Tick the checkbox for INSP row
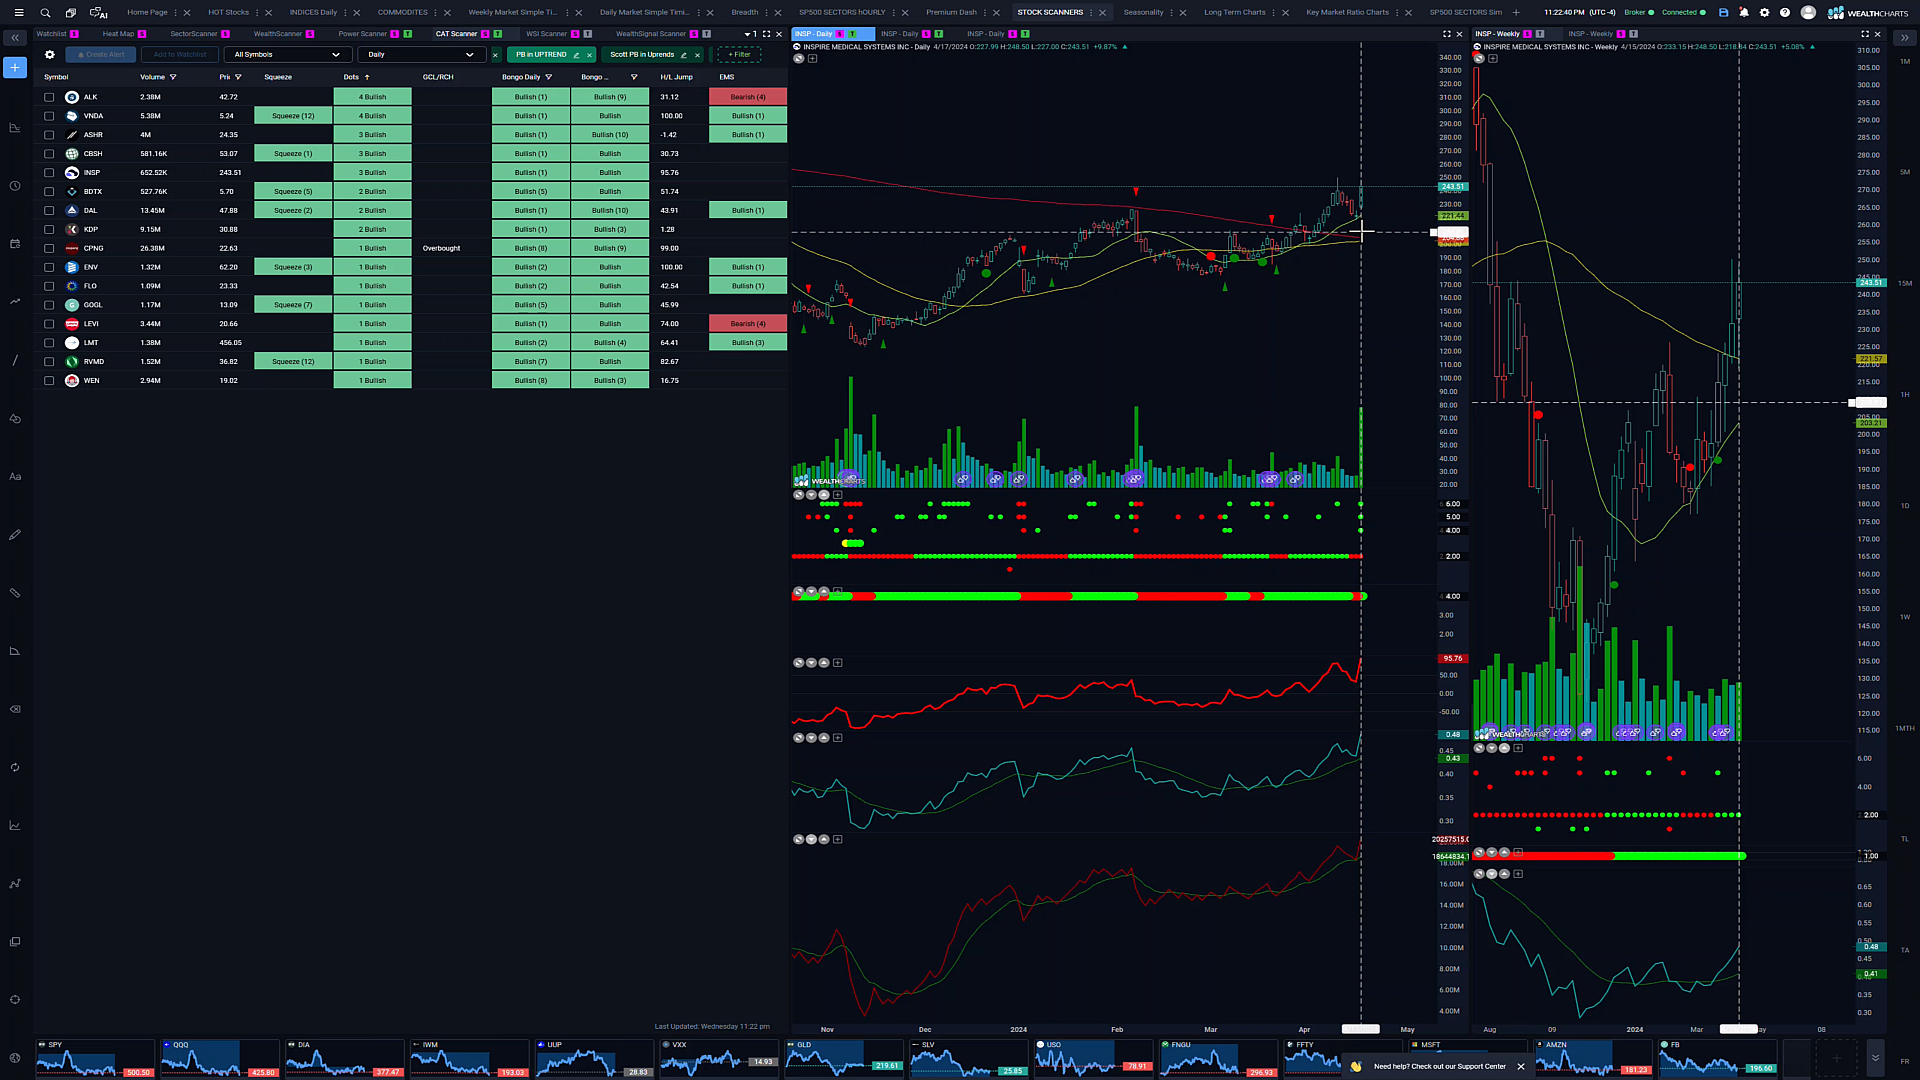Viewport: 1920px width, 1080px height. click(x=49, y=173)
